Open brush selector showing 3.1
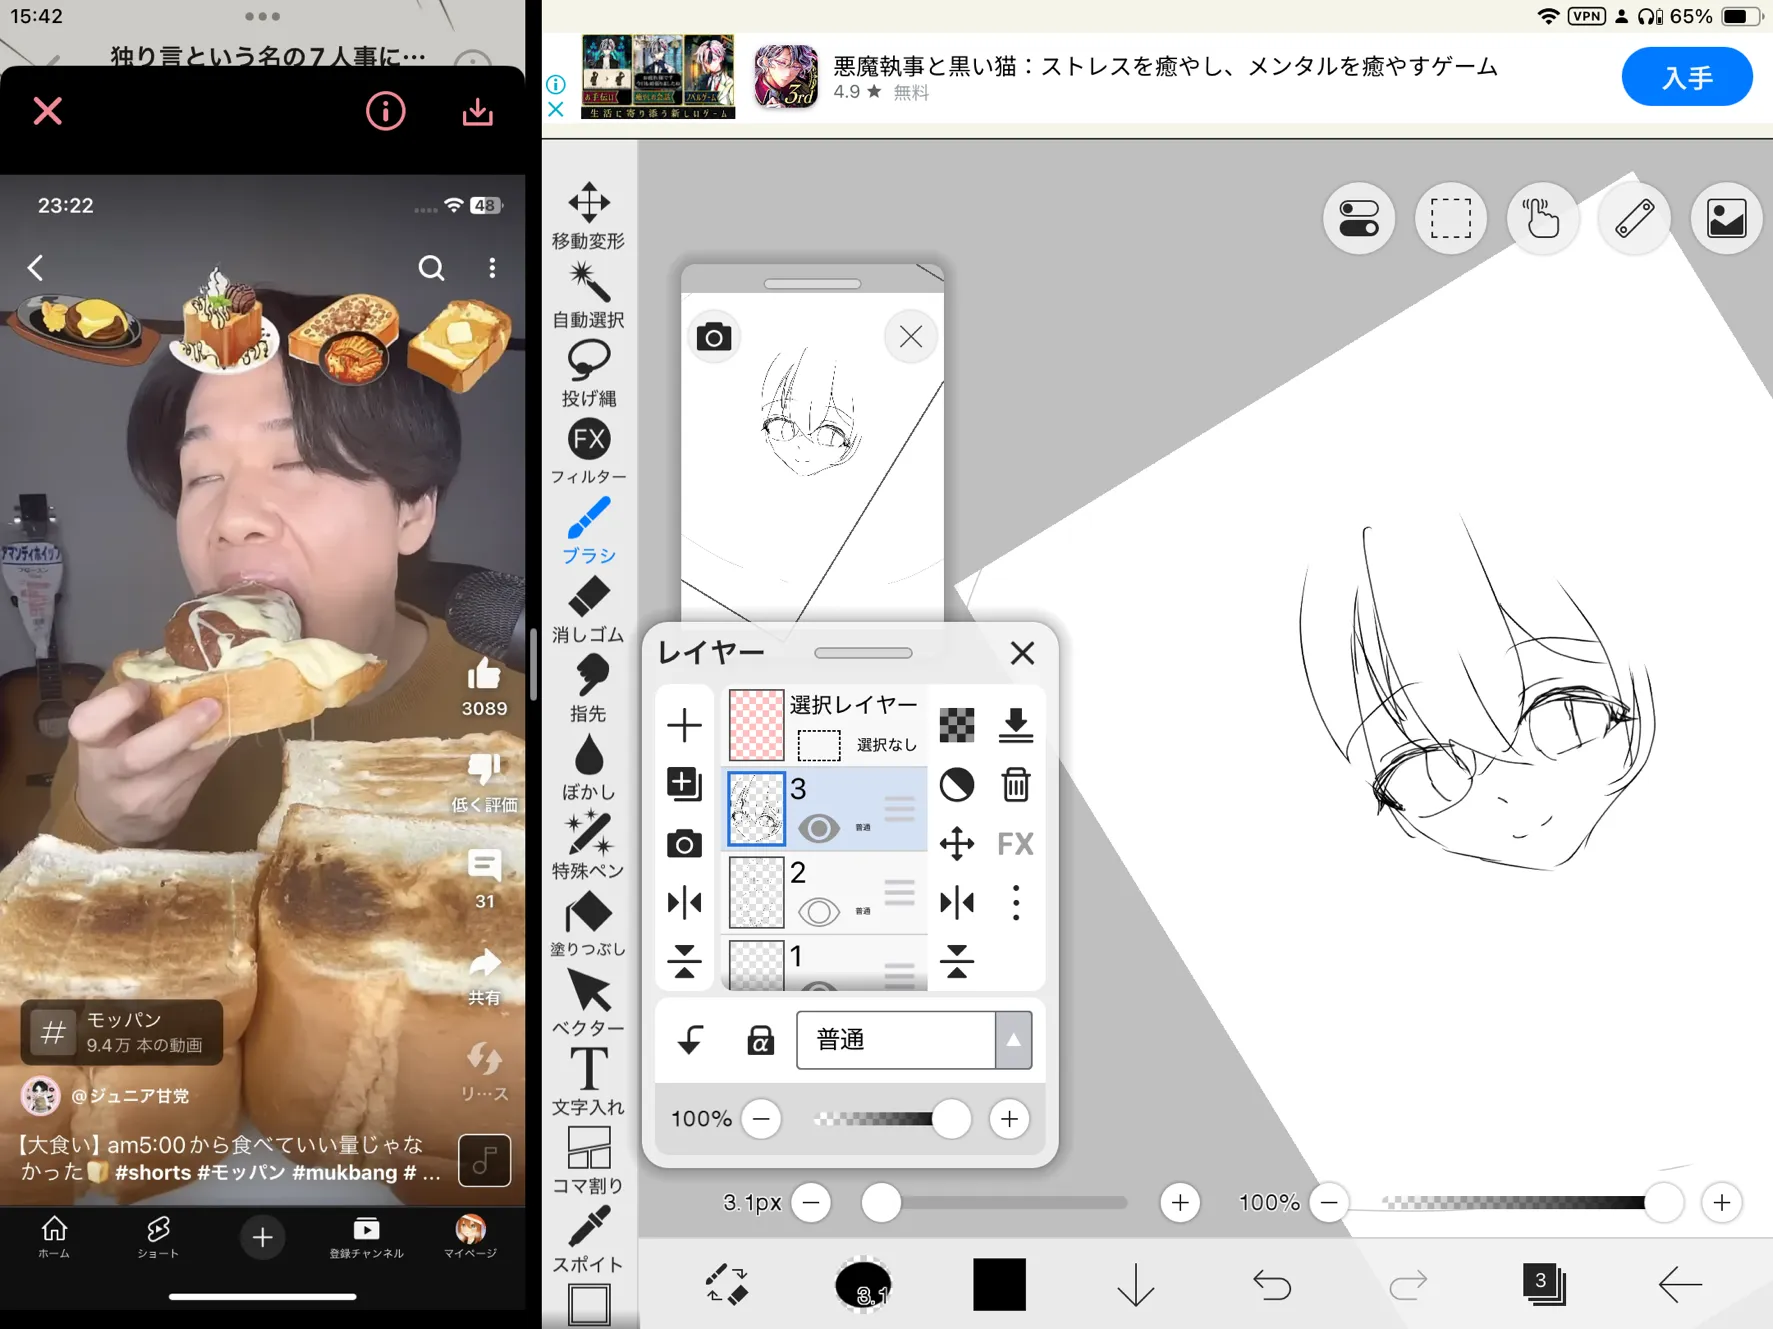Image resolution: width=1773 pixels, height=1329 pixels. 863,1285
